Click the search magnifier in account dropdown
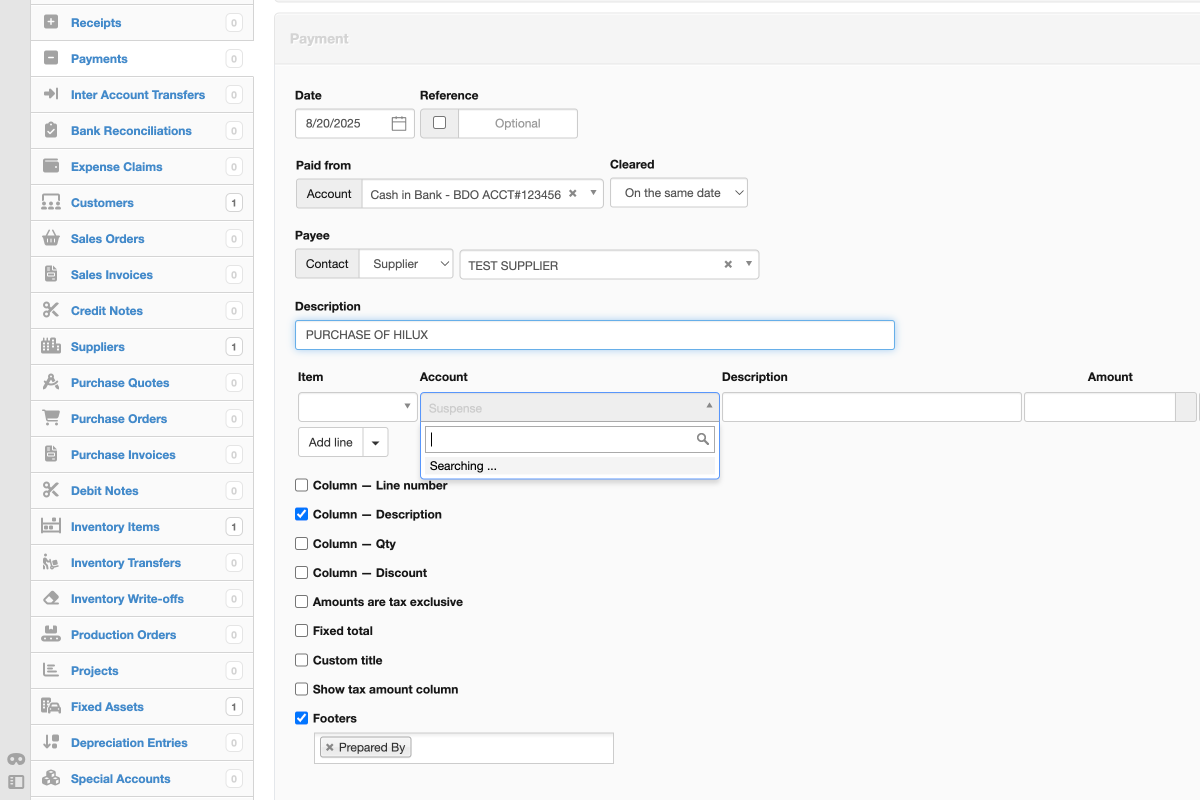The image size is (1200, 800). coord(703,439)
